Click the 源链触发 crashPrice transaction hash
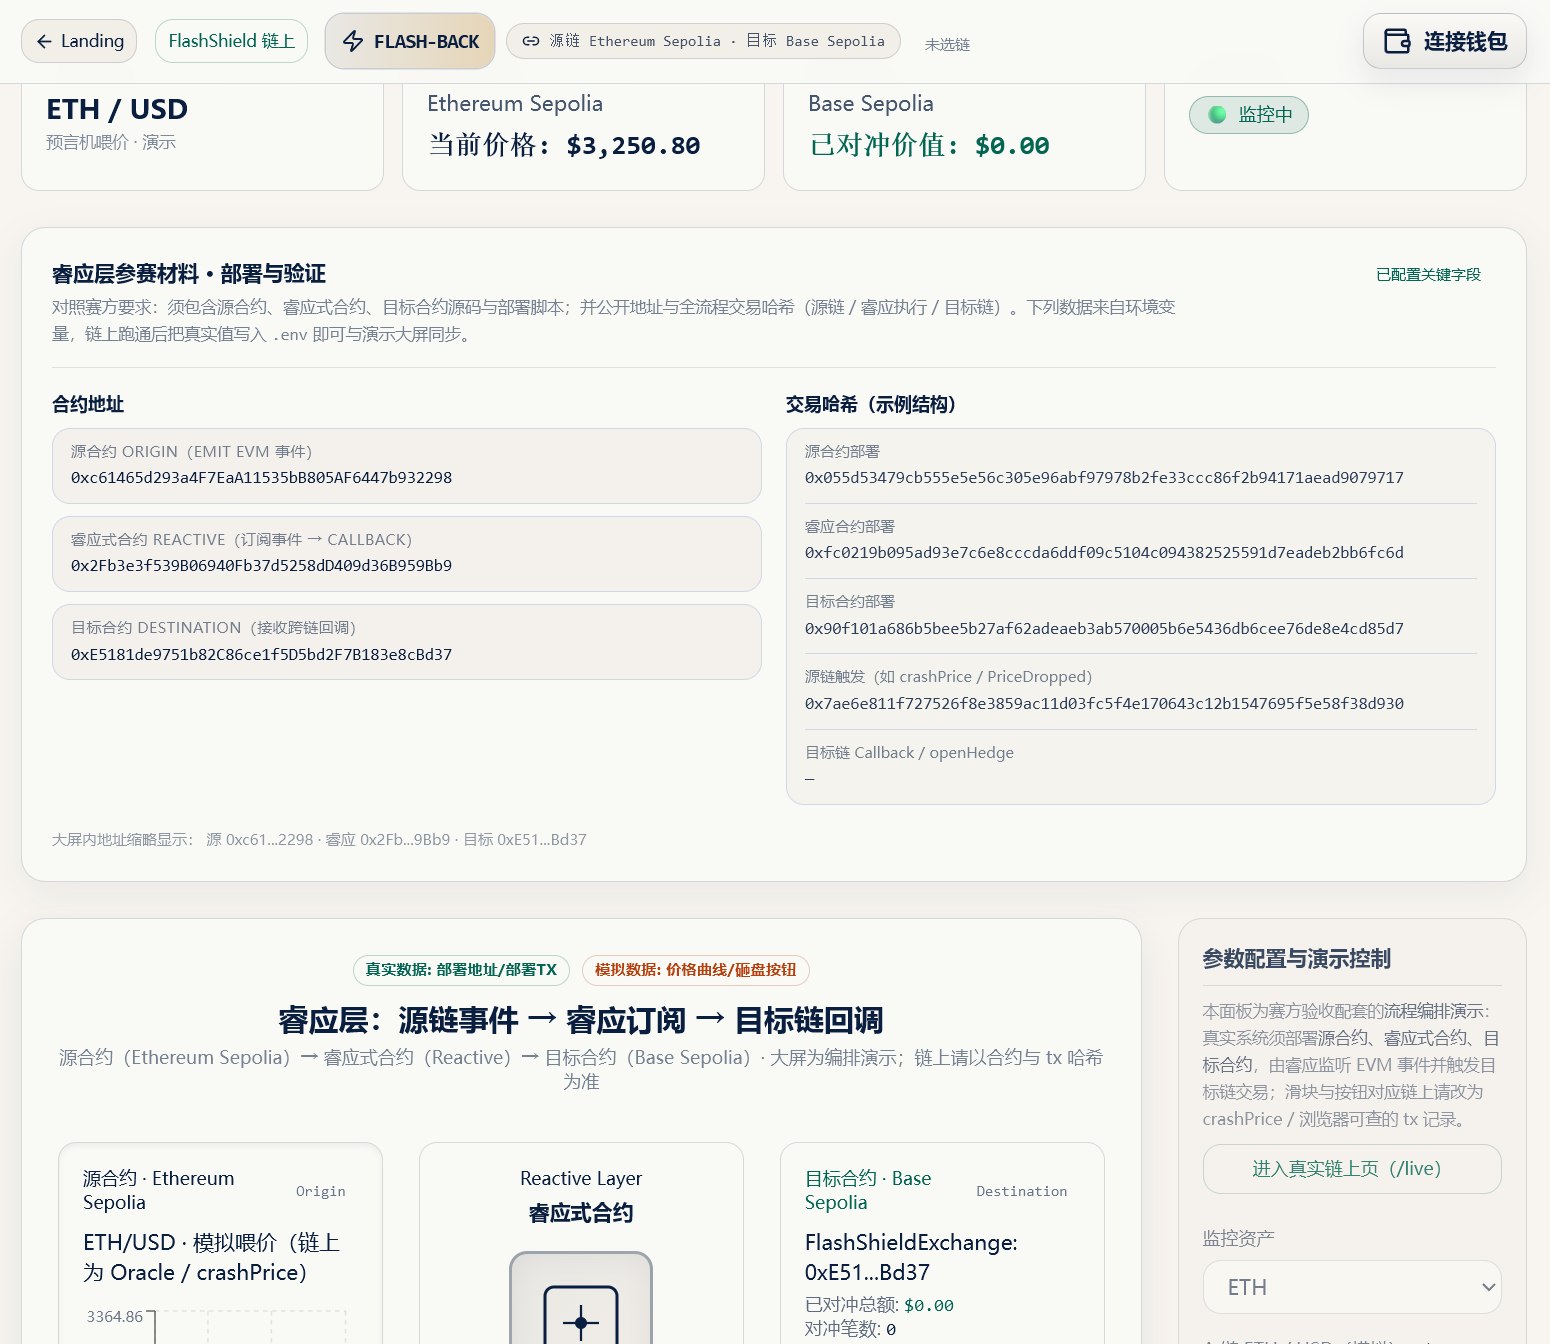The height and width of the screenshot is (1344, 1550). (1104, 704)
